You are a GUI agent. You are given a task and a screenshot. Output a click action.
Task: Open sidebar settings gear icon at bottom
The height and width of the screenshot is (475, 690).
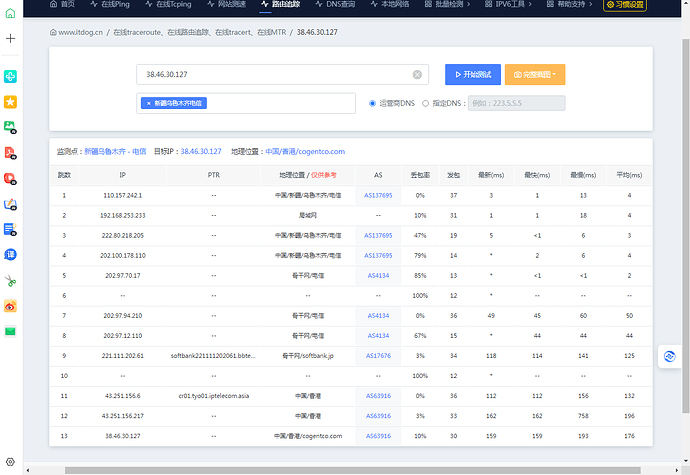10,462
